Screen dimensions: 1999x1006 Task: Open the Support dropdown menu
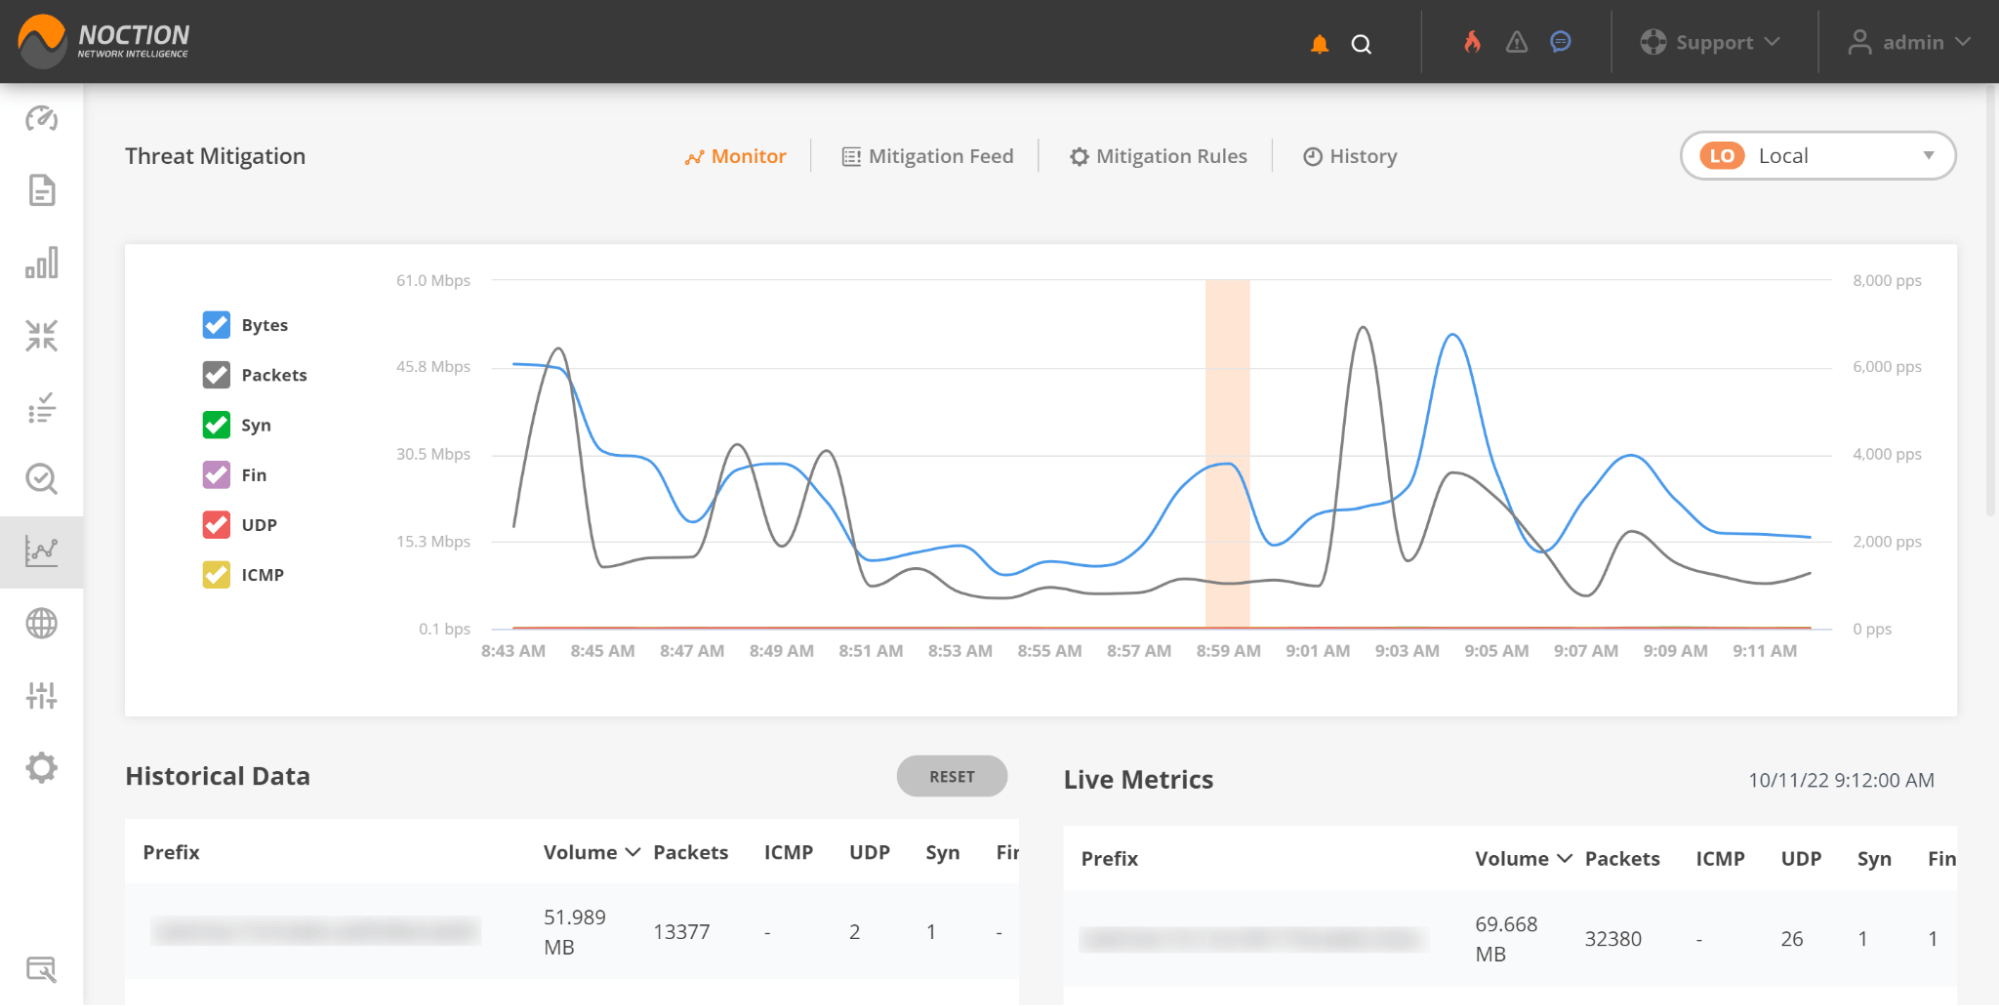1712,42
